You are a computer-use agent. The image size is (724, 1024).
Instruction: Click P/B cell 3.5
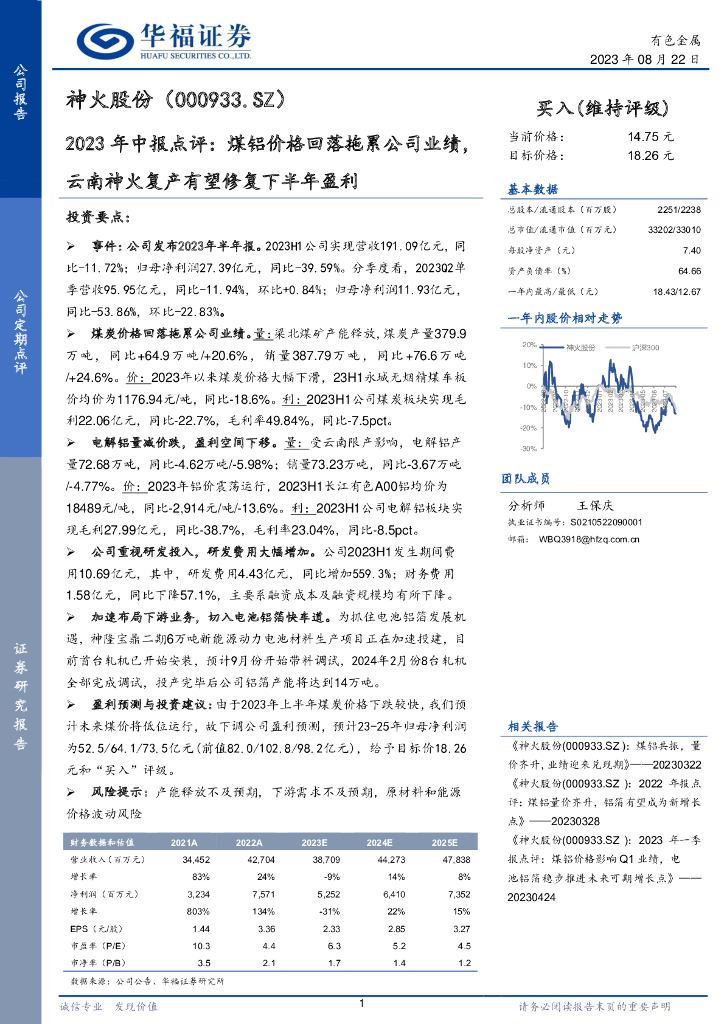point(204,963)
